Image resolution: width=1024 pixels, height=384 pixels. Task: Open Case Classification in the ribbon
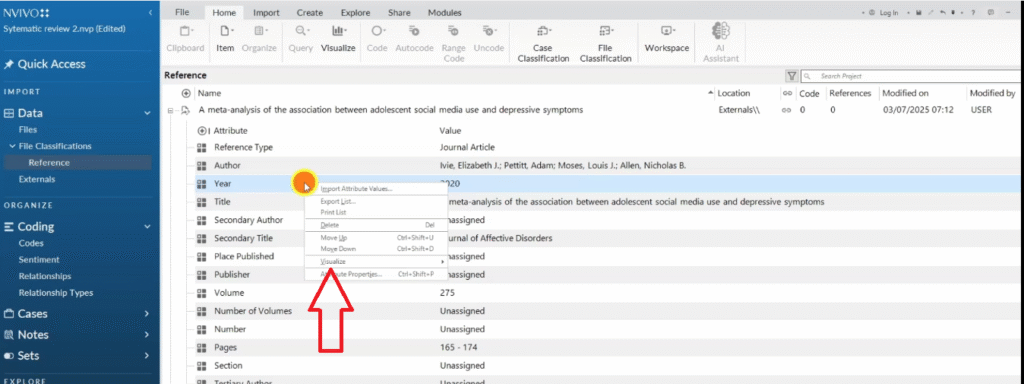543,43
